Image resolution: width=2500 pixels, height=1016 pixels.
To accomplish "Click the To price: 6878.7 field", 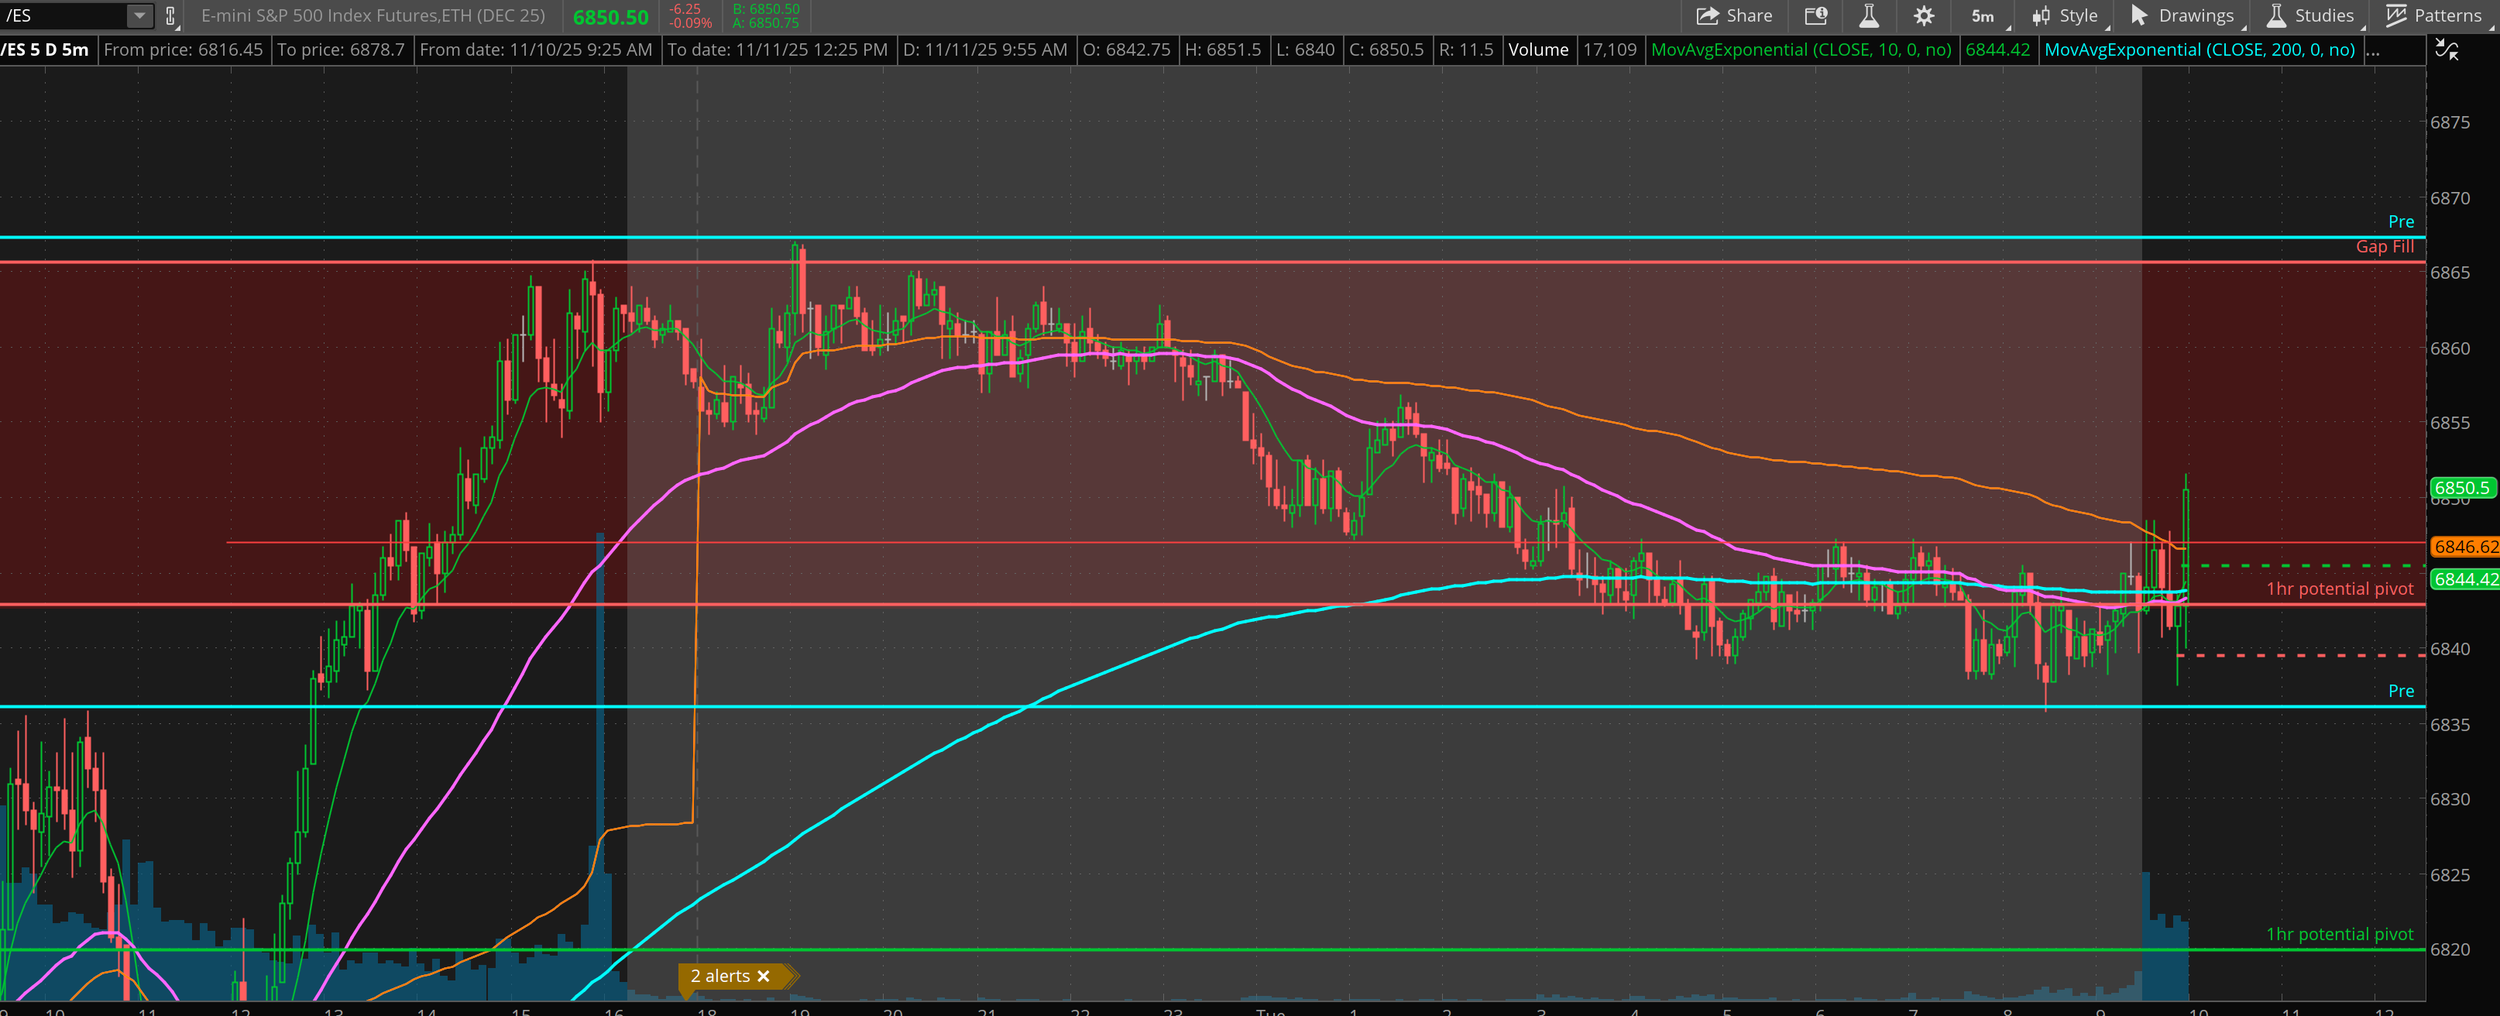I will [x=341, y=50].
